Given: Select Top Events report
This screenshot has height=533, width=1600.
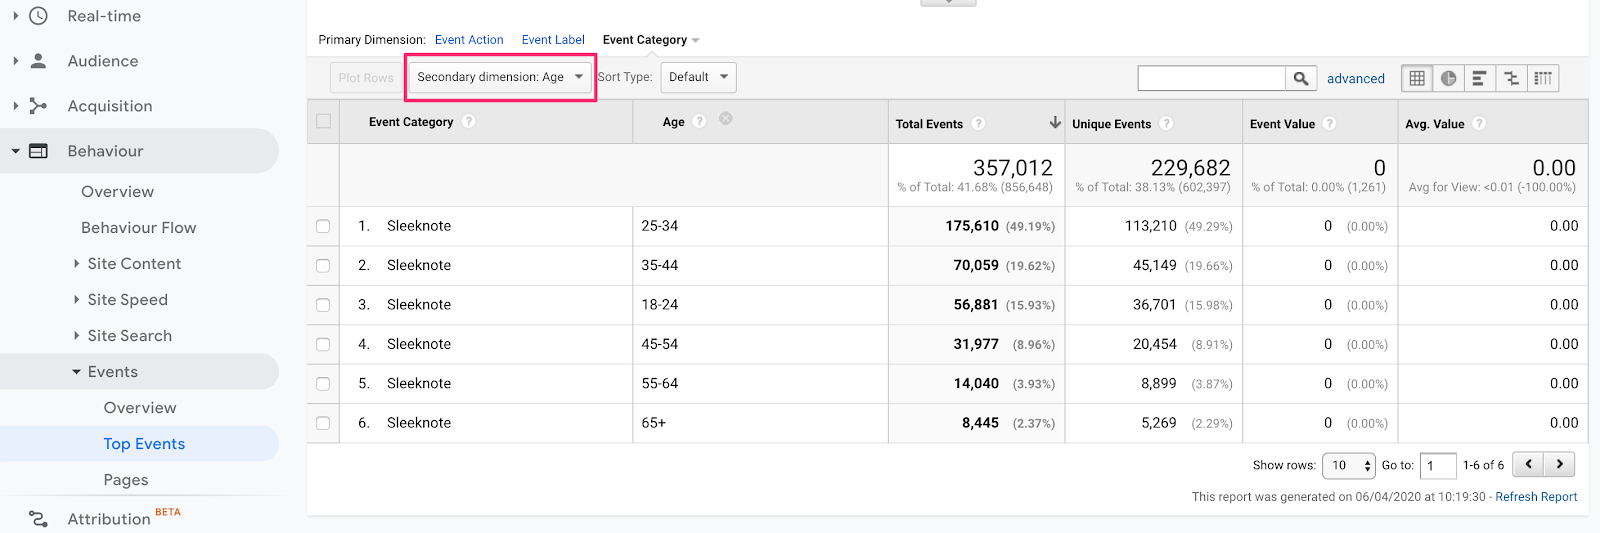Looking at the screenshot, I should pyautogui.click(x=144, y=444).
